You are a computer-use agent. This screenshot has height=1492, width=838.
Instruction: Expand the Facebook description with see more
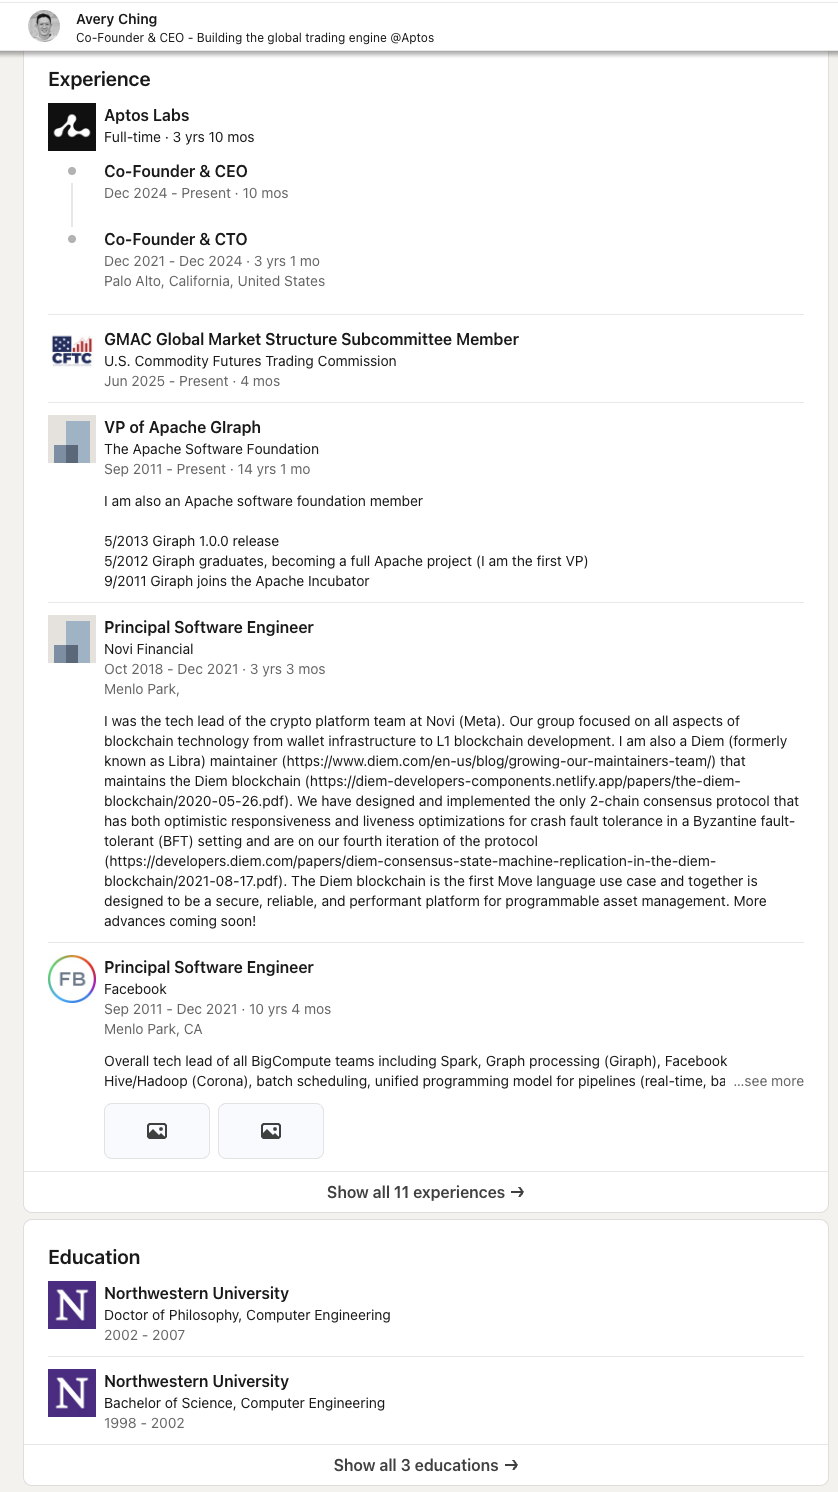tap(768, 1081)
